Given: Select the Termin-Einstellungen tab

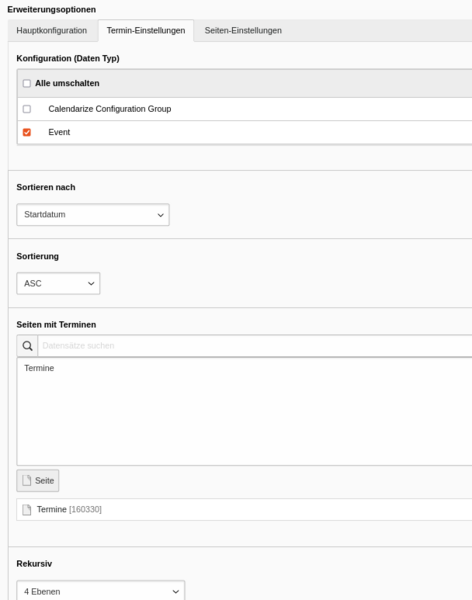Looking at the screenshot, I should tap(146, 31).
